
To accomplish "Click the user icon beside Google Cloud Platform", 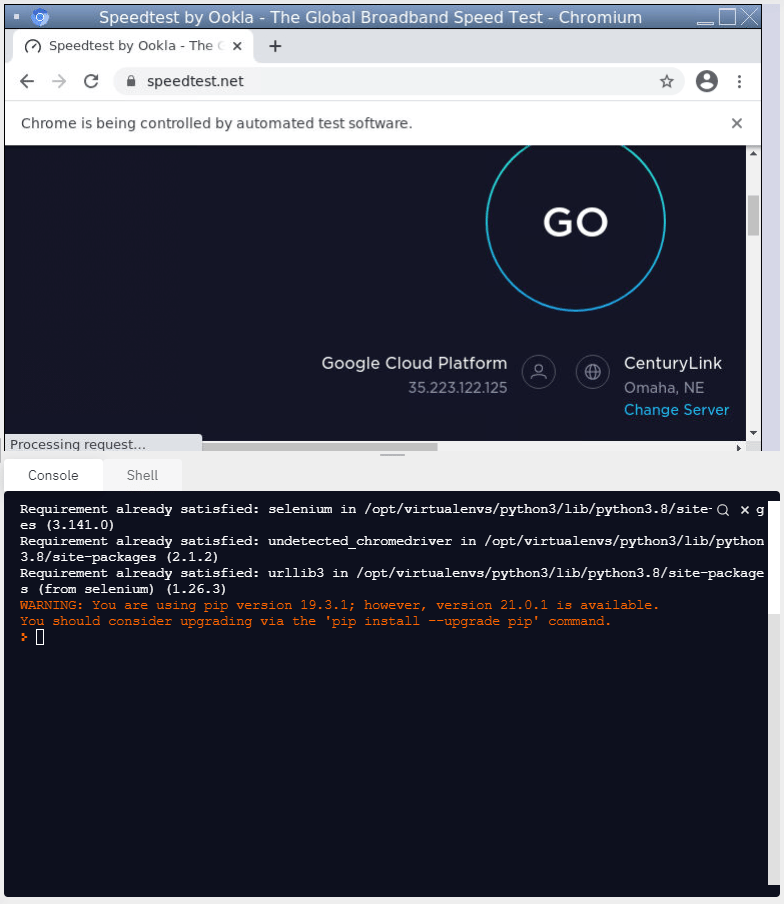I will [538, 372].
